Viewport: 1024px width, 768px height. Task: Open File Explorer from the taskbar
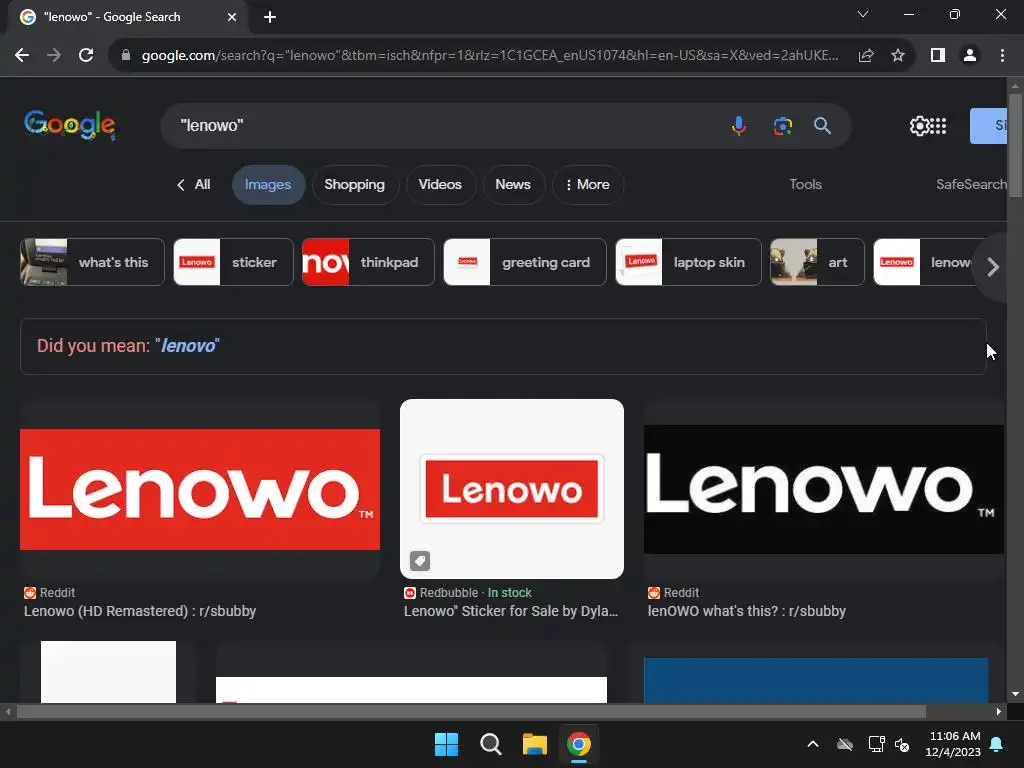coord(535,744)
